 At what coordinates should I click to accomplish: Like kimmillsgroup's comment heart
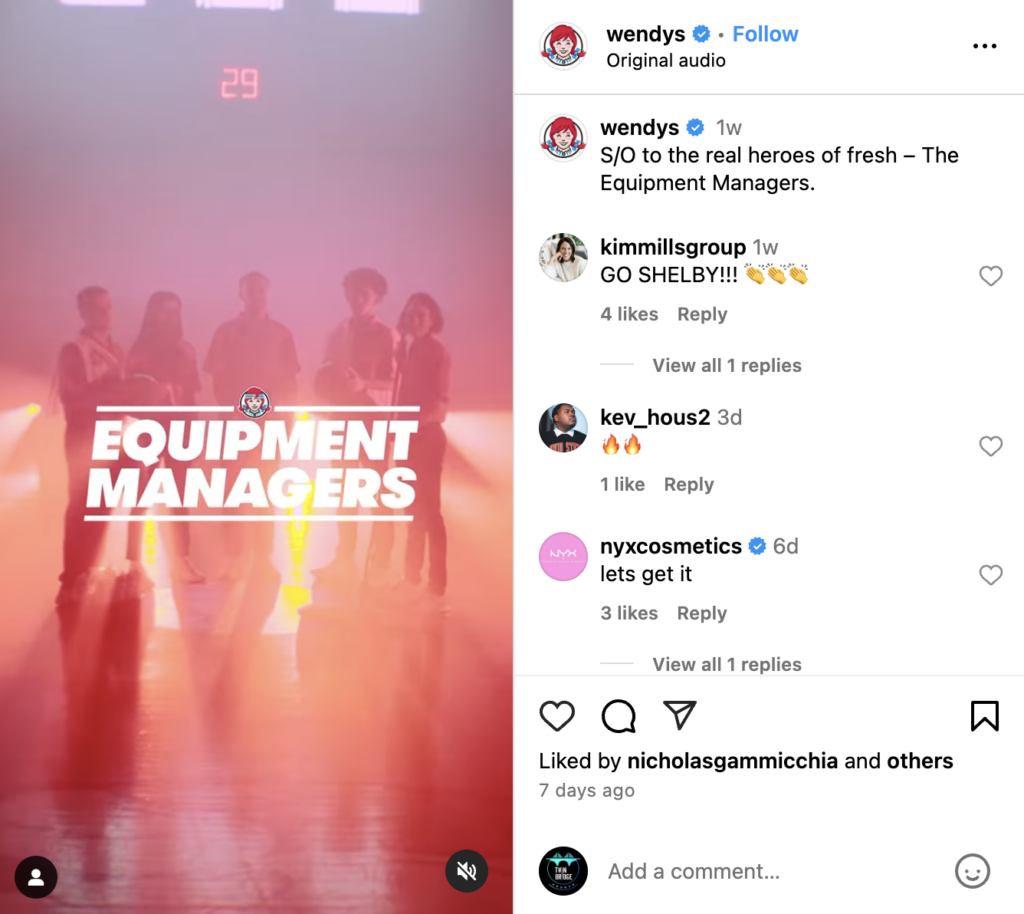coord(991,276)
